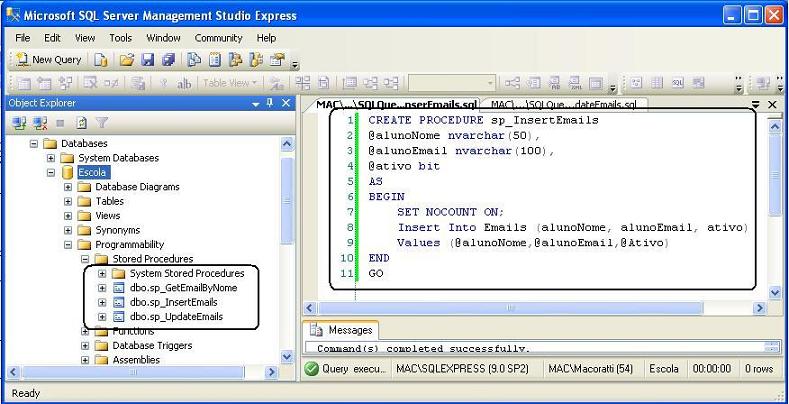Expand the System Databases node
Image resolution: width=789 pixels, height=404 pixels.
click(x=51, y=158)
